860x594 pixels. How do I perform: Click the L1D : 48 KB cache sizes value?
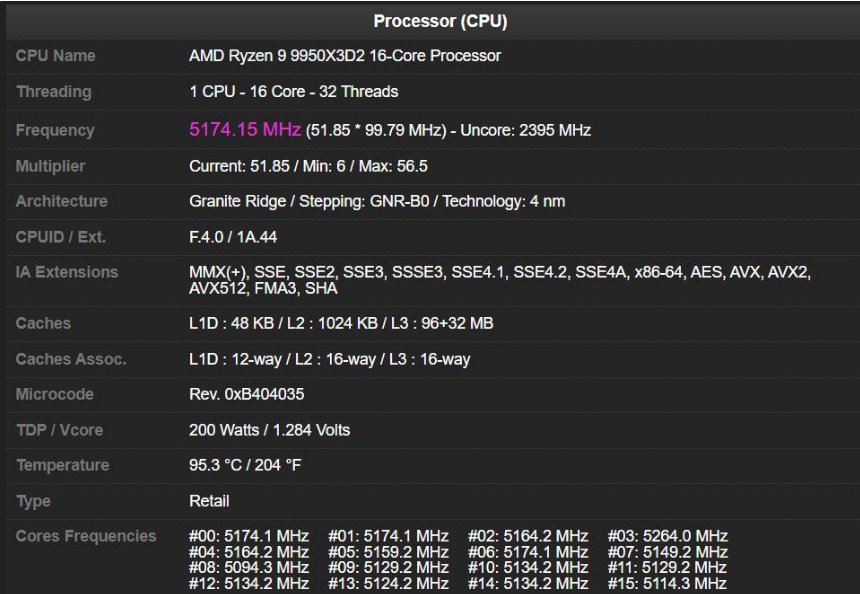(341, 323)
